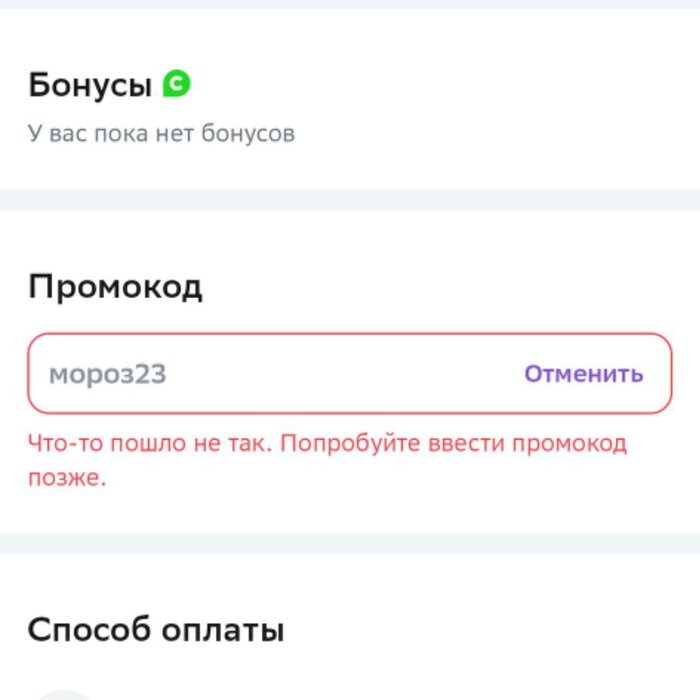This screenshot has height=700, width=700.
Task: Tap the partially visible payment method icon
Action: point(63,693)
